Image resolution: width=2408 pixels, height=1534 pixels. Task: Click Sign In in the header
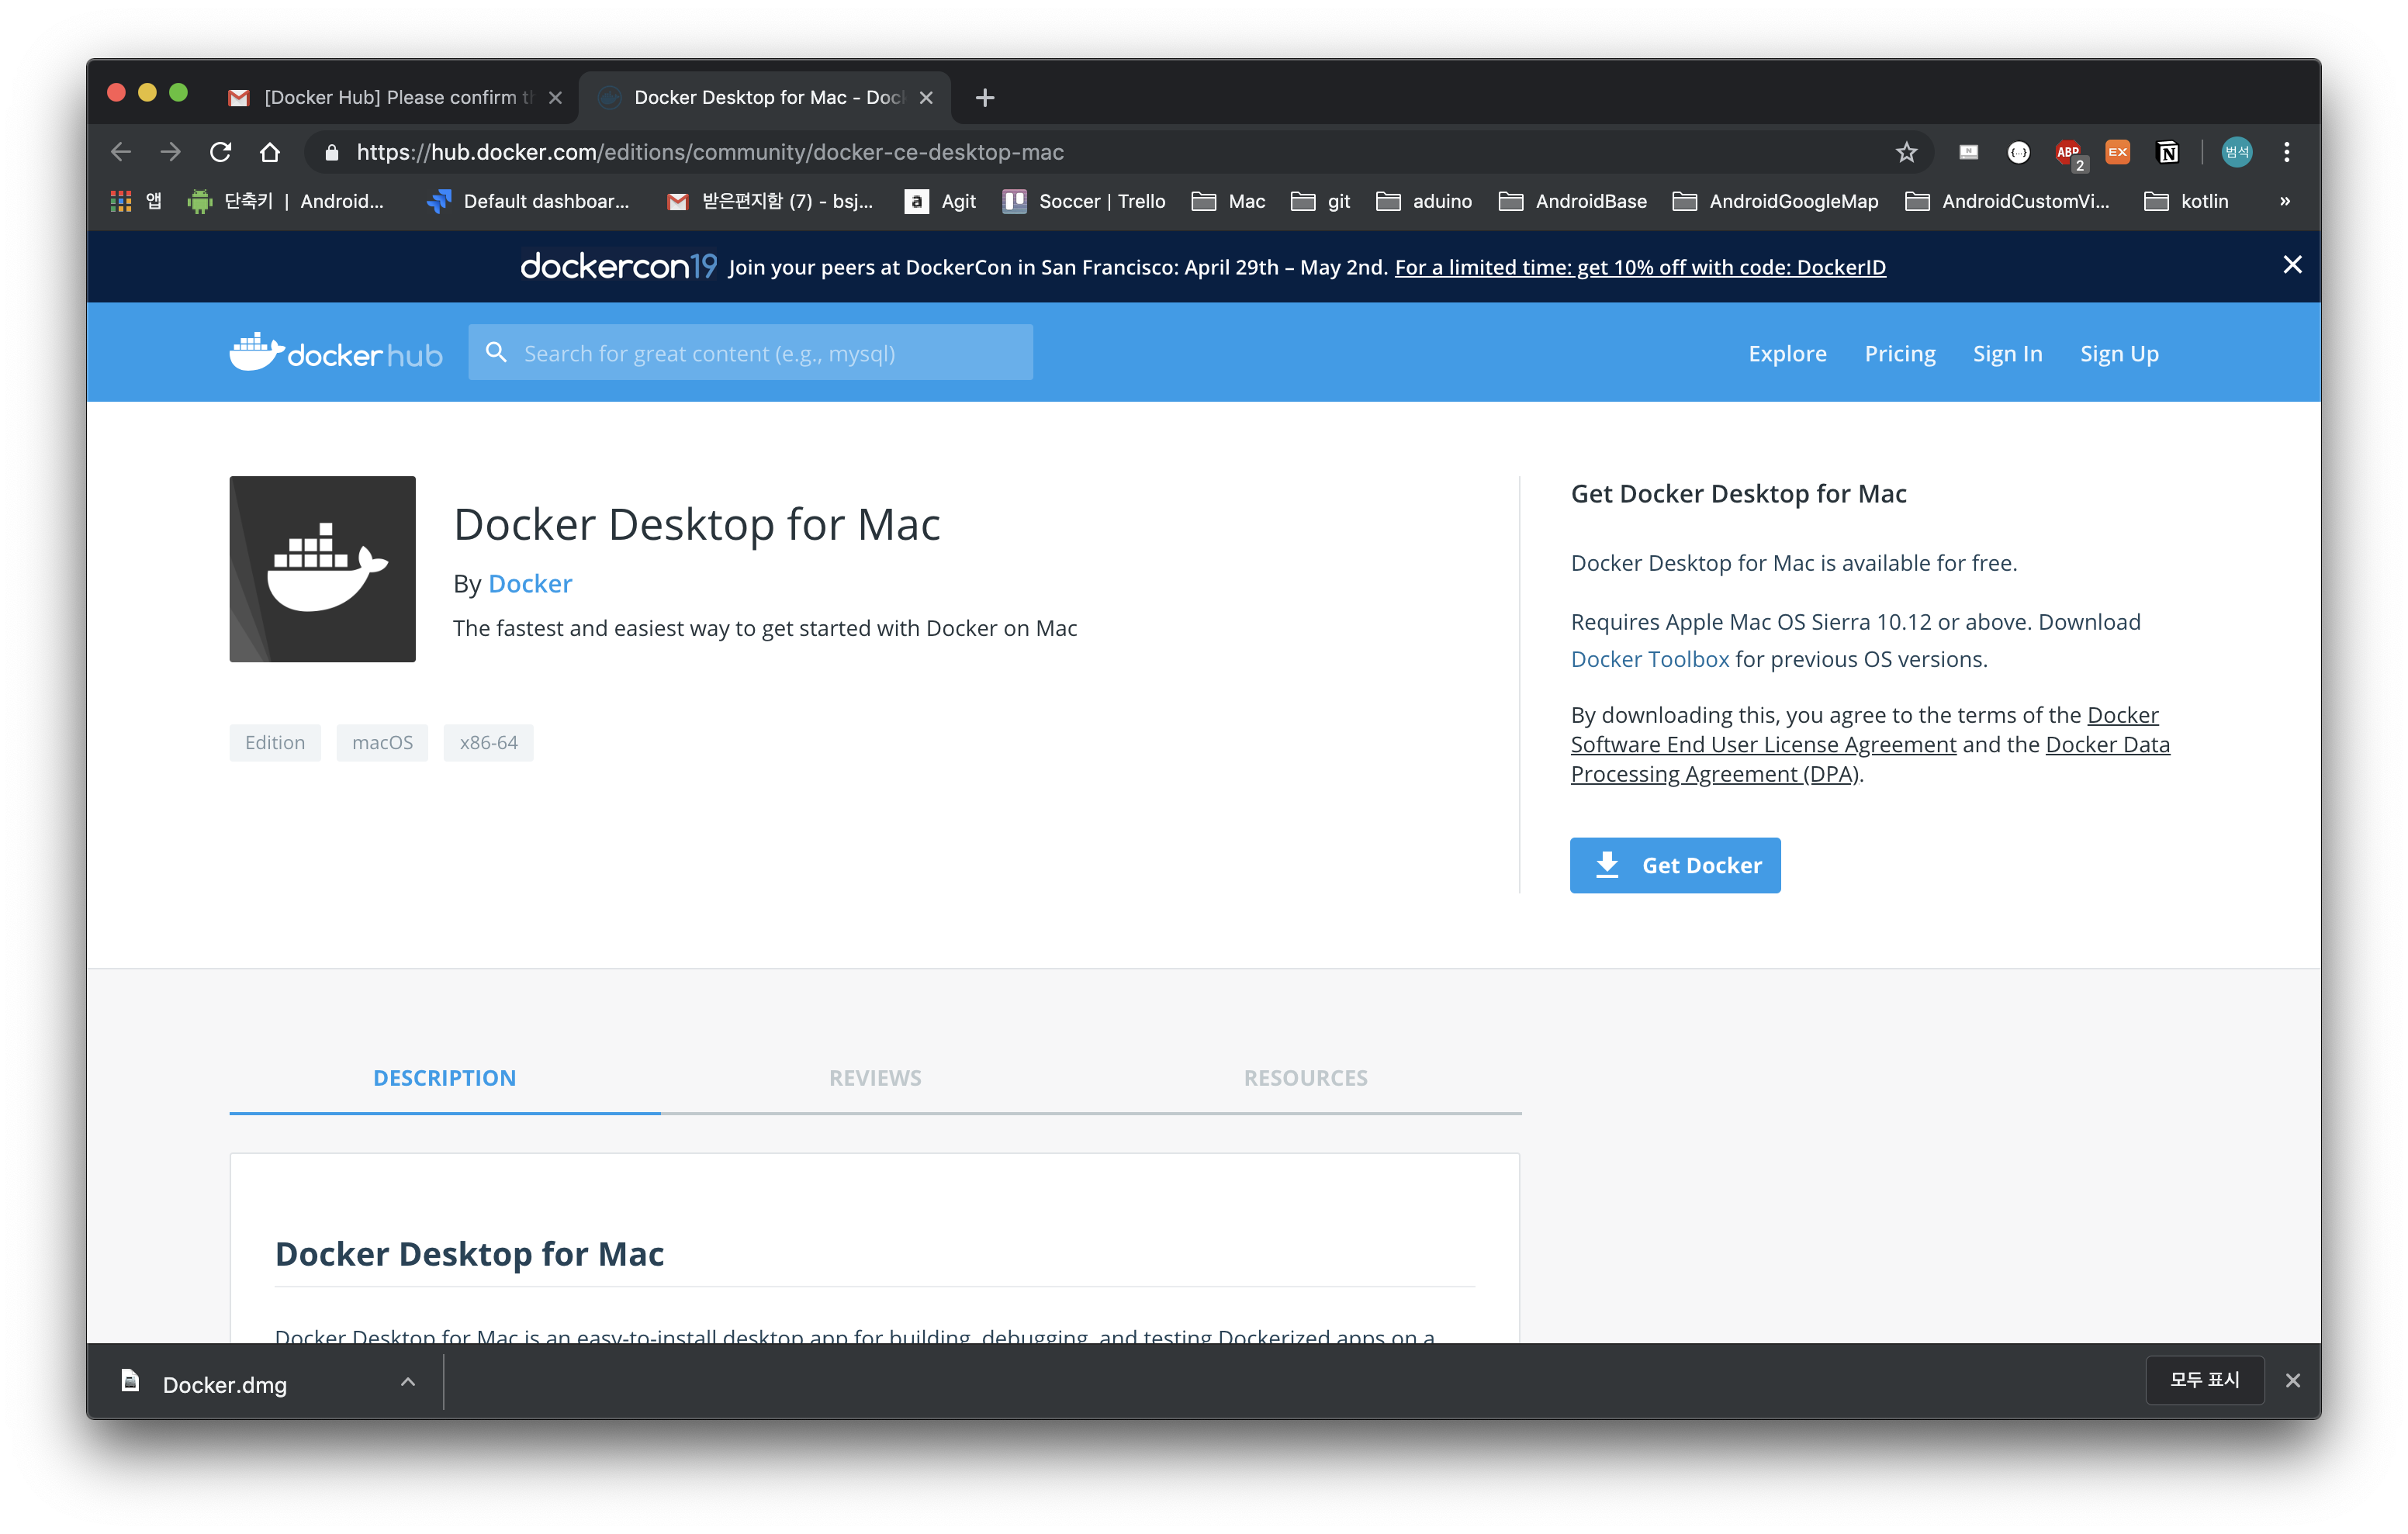(x=2007, y=353)
